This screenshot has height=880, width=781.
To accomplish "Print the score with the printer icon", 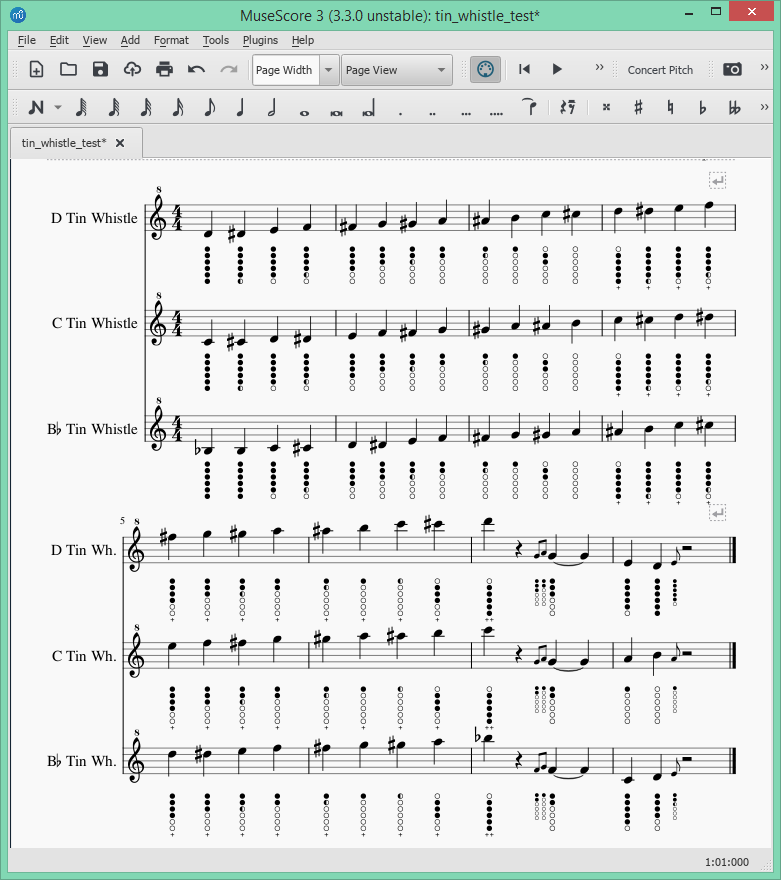I will pyautogui.click(x=164, y=70).
